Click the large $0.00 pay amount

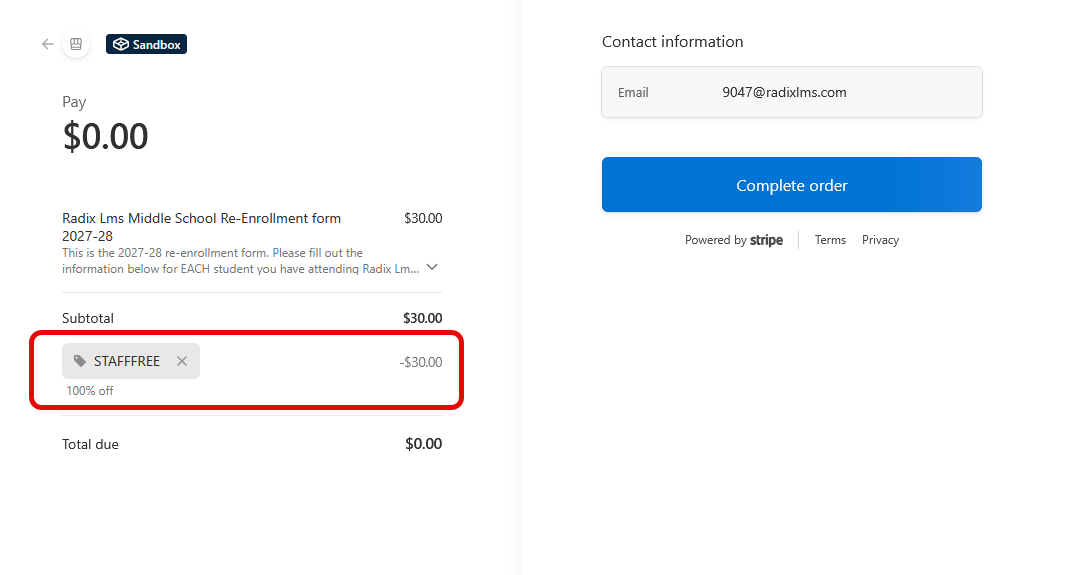pyautogui.click(x=105, y=136)
